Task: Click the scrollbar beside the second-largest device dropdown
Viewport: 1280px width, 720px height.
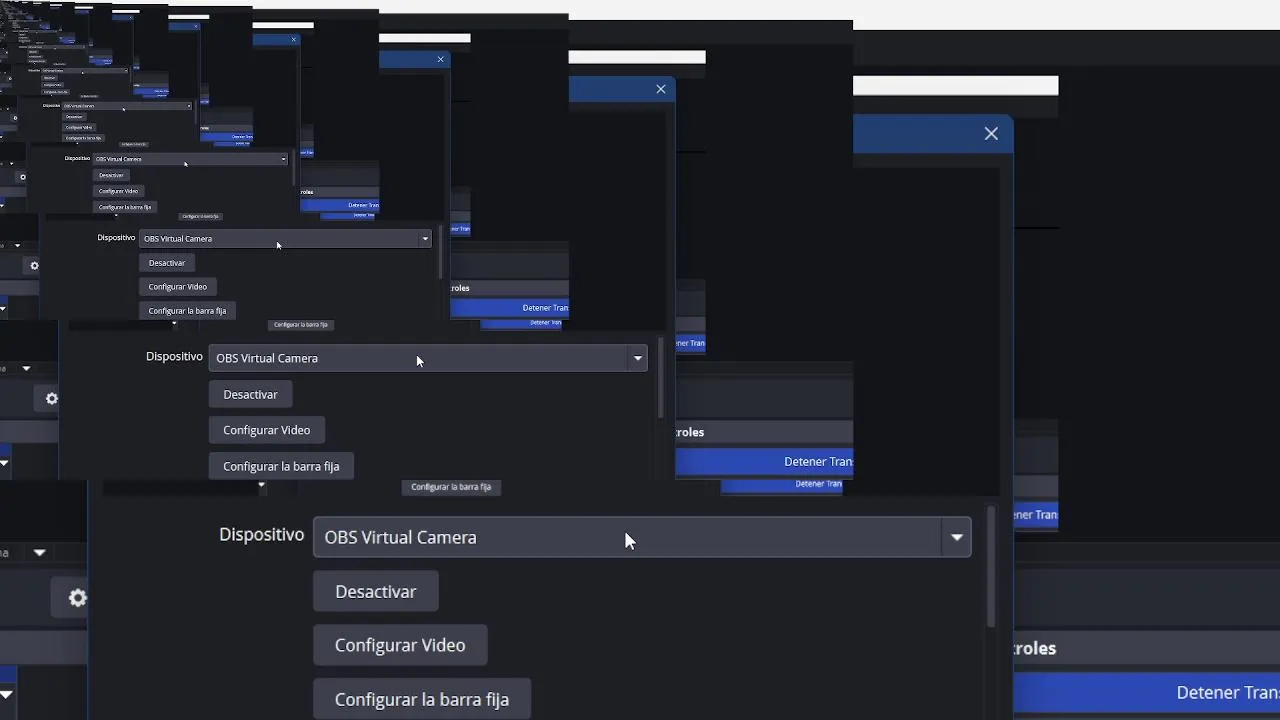Action: pos(661,378)
